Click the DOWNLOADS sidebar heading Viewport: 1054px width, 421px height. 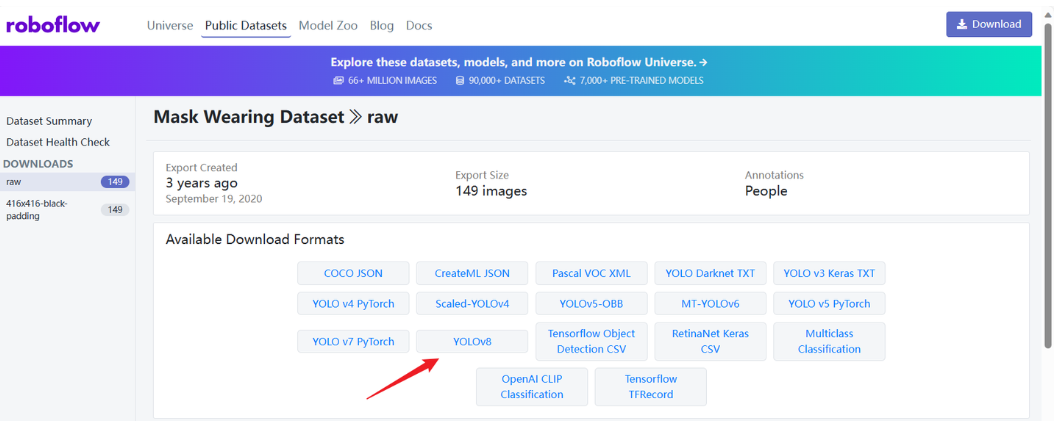pos(38,164)
